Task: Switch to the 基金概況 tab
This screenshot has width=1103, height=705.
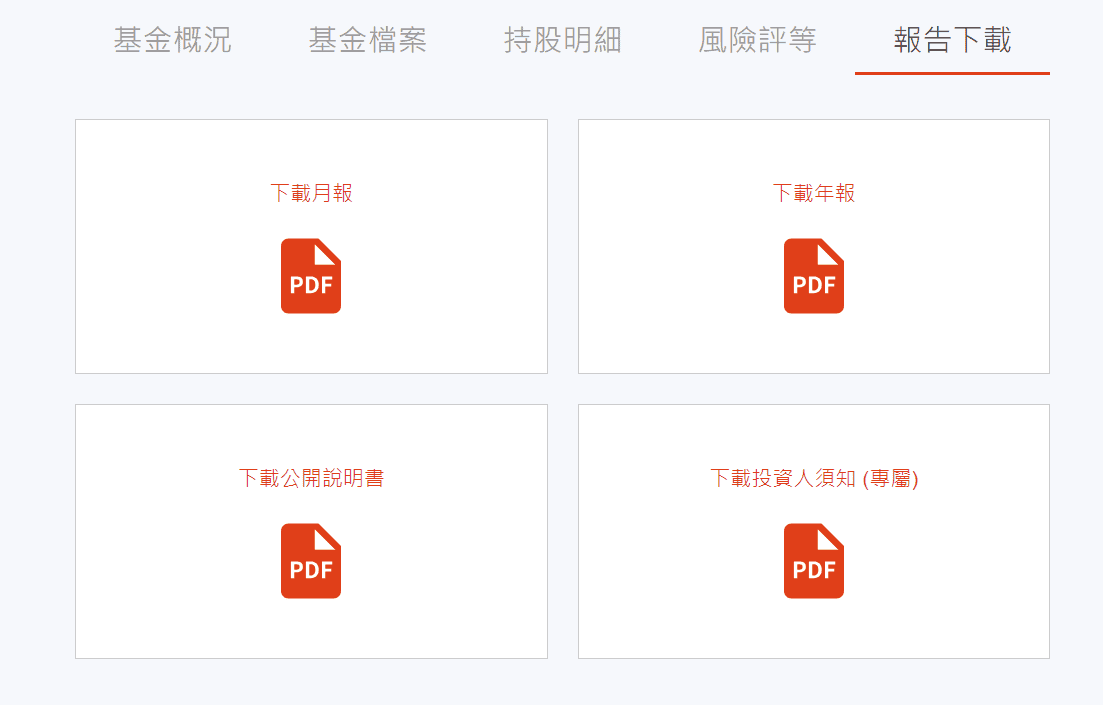Action: [x=172, y=39]
